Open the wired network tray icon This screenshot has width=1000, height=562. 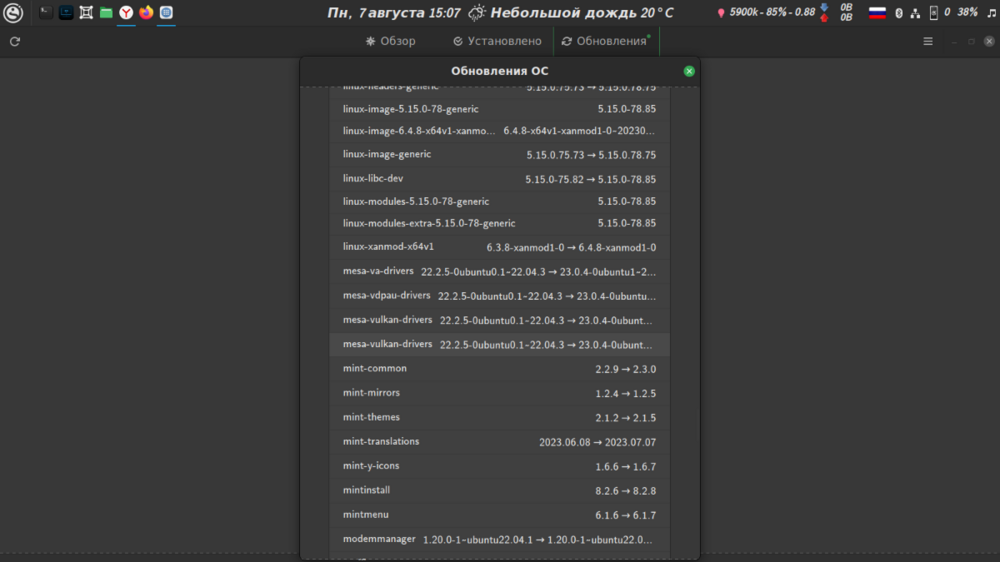point(915,13)
